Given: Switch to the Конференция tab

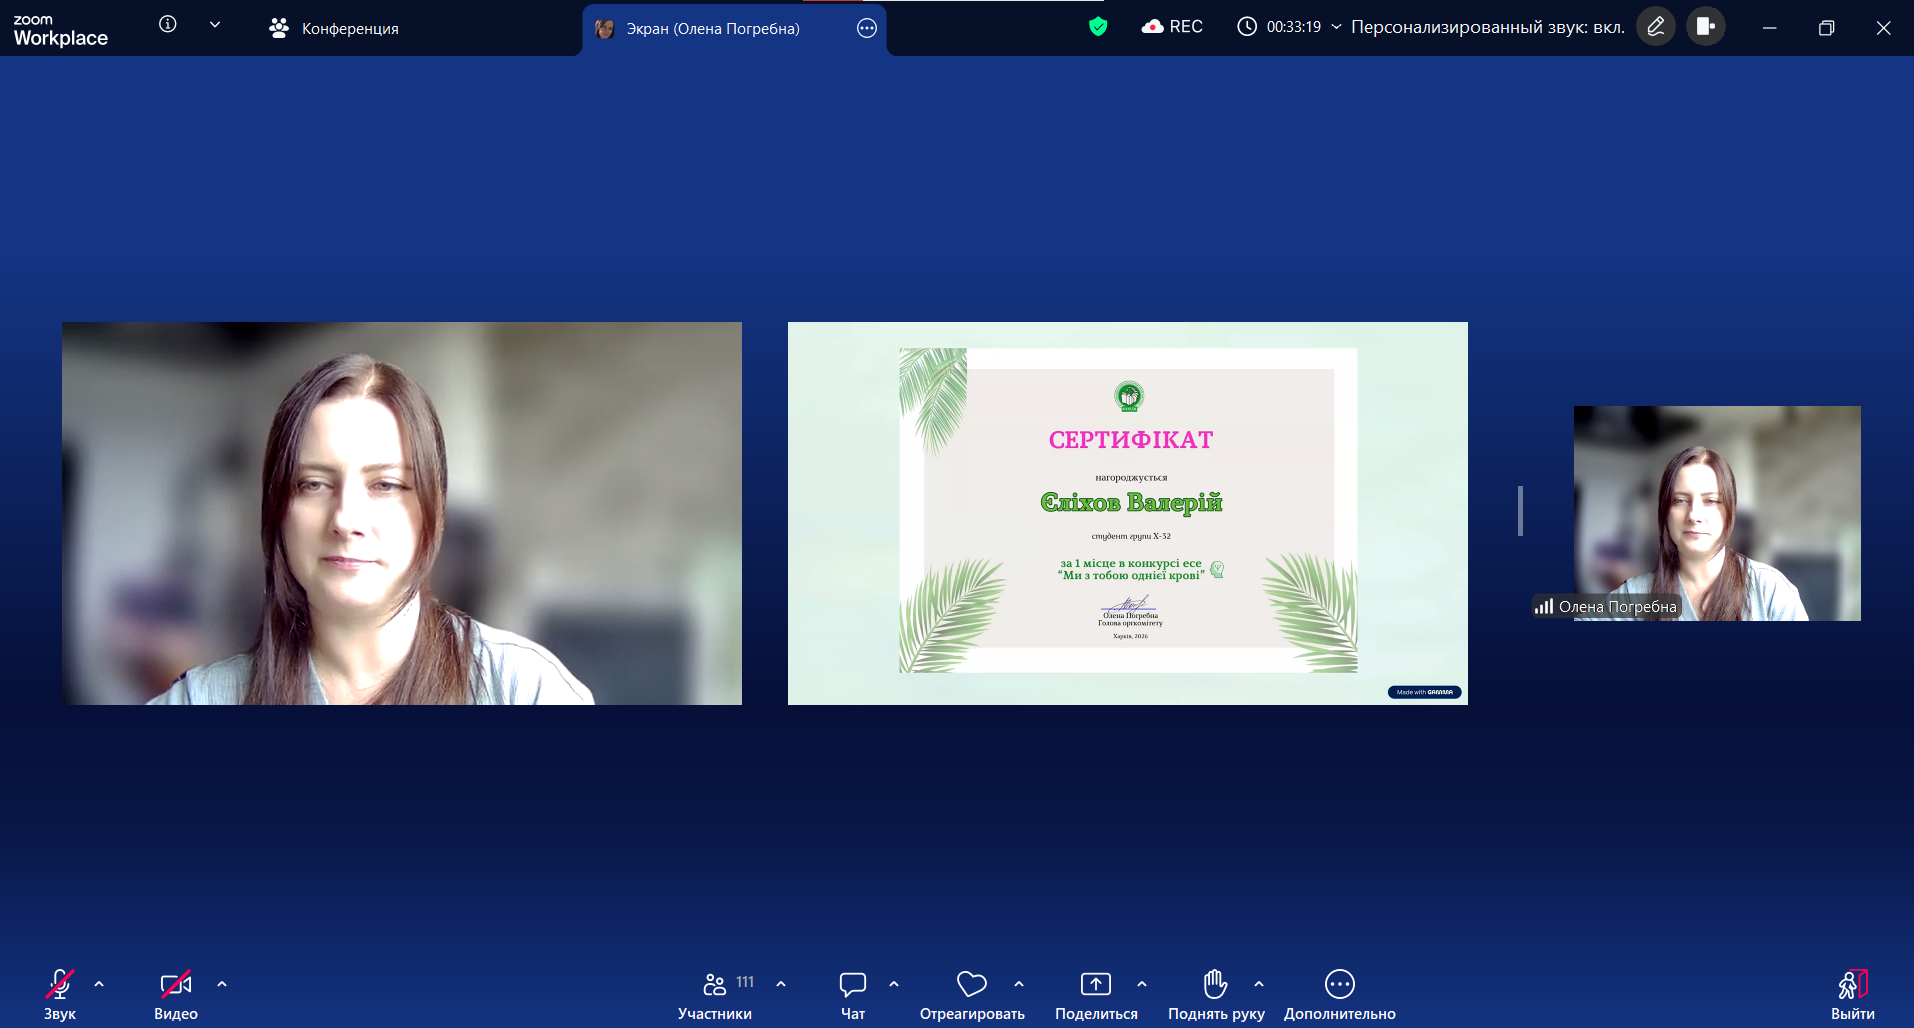Looking at the screenshot, I should click(335, 28).
